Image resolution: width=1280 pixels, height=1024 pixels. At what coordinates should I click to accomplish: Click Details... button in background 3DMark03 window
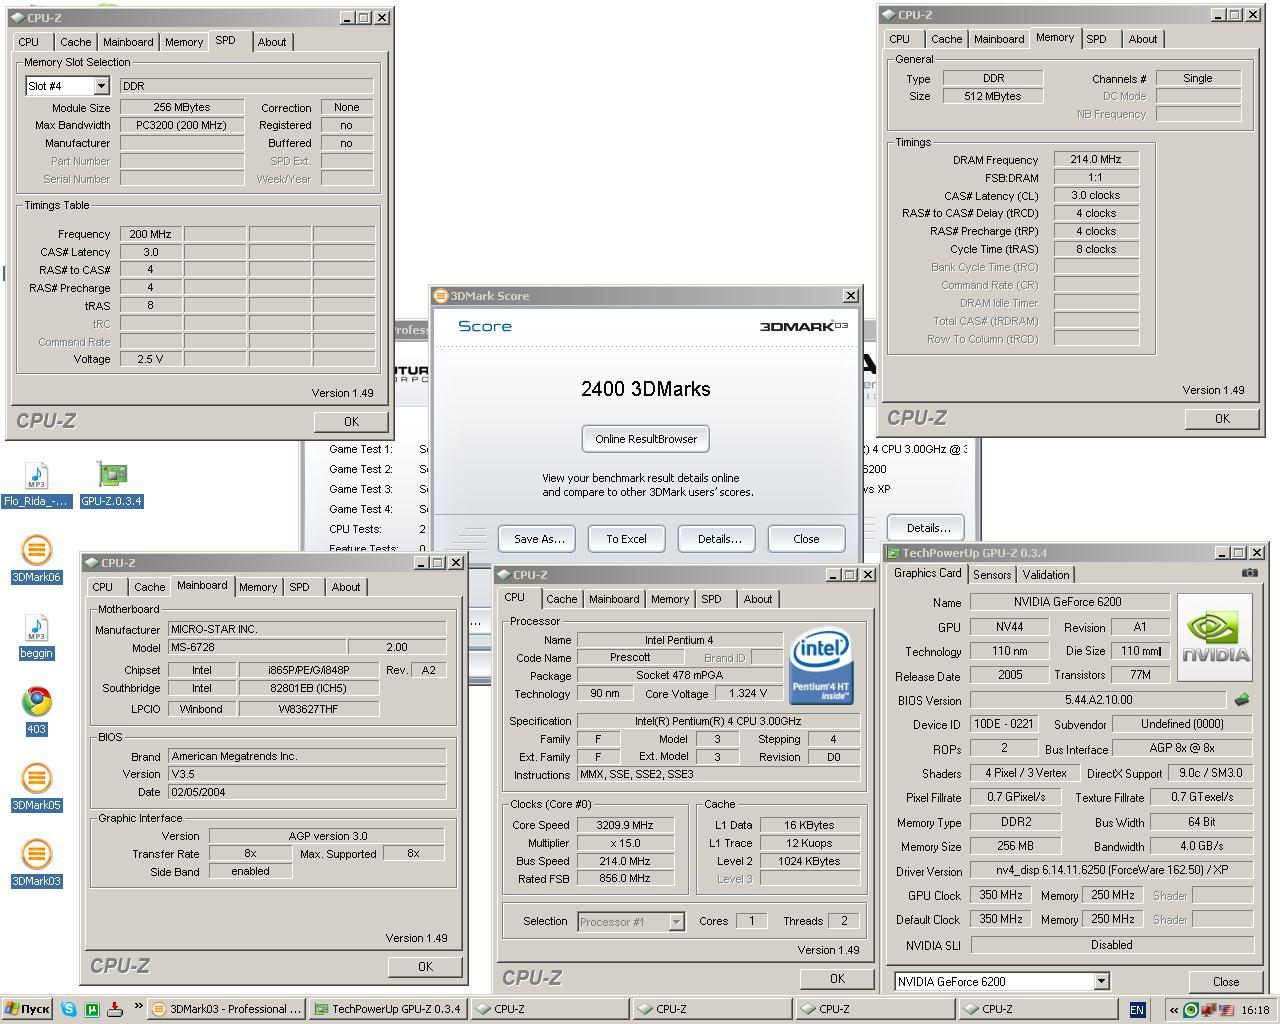coord(928,528)
